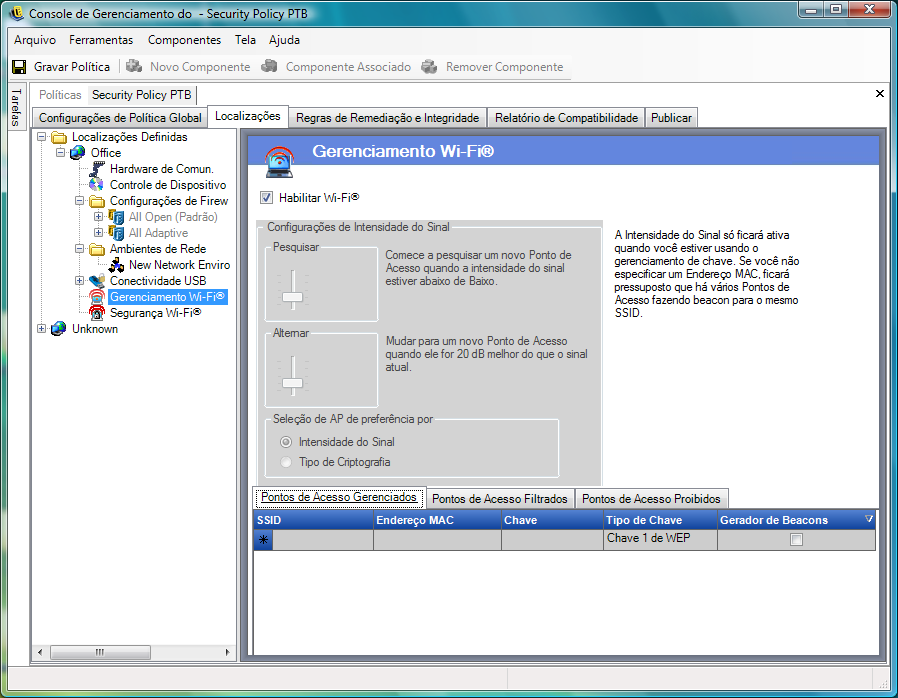The width and height of the screenshot is (898, 698).
Task: Click the new row asterisk marker in the SSID grid
Action: [263, 539]
